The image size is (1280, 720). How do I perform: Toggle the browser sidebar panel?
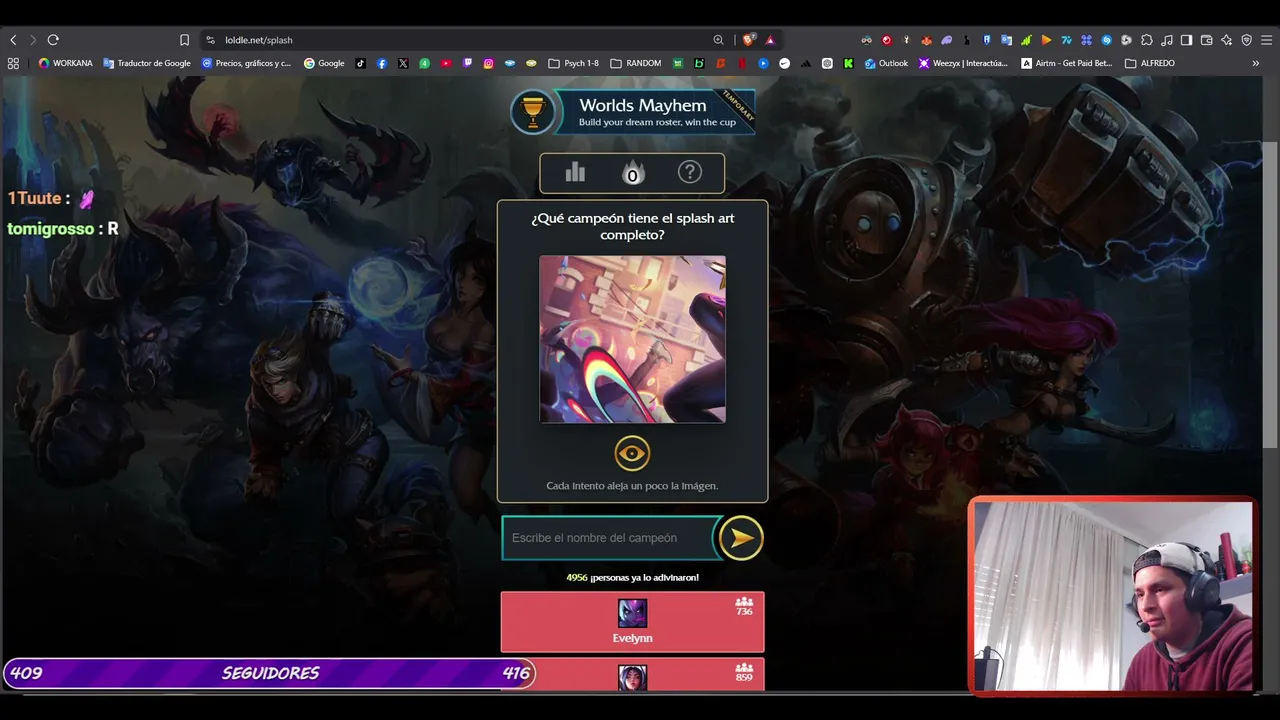click(1186, 40)
